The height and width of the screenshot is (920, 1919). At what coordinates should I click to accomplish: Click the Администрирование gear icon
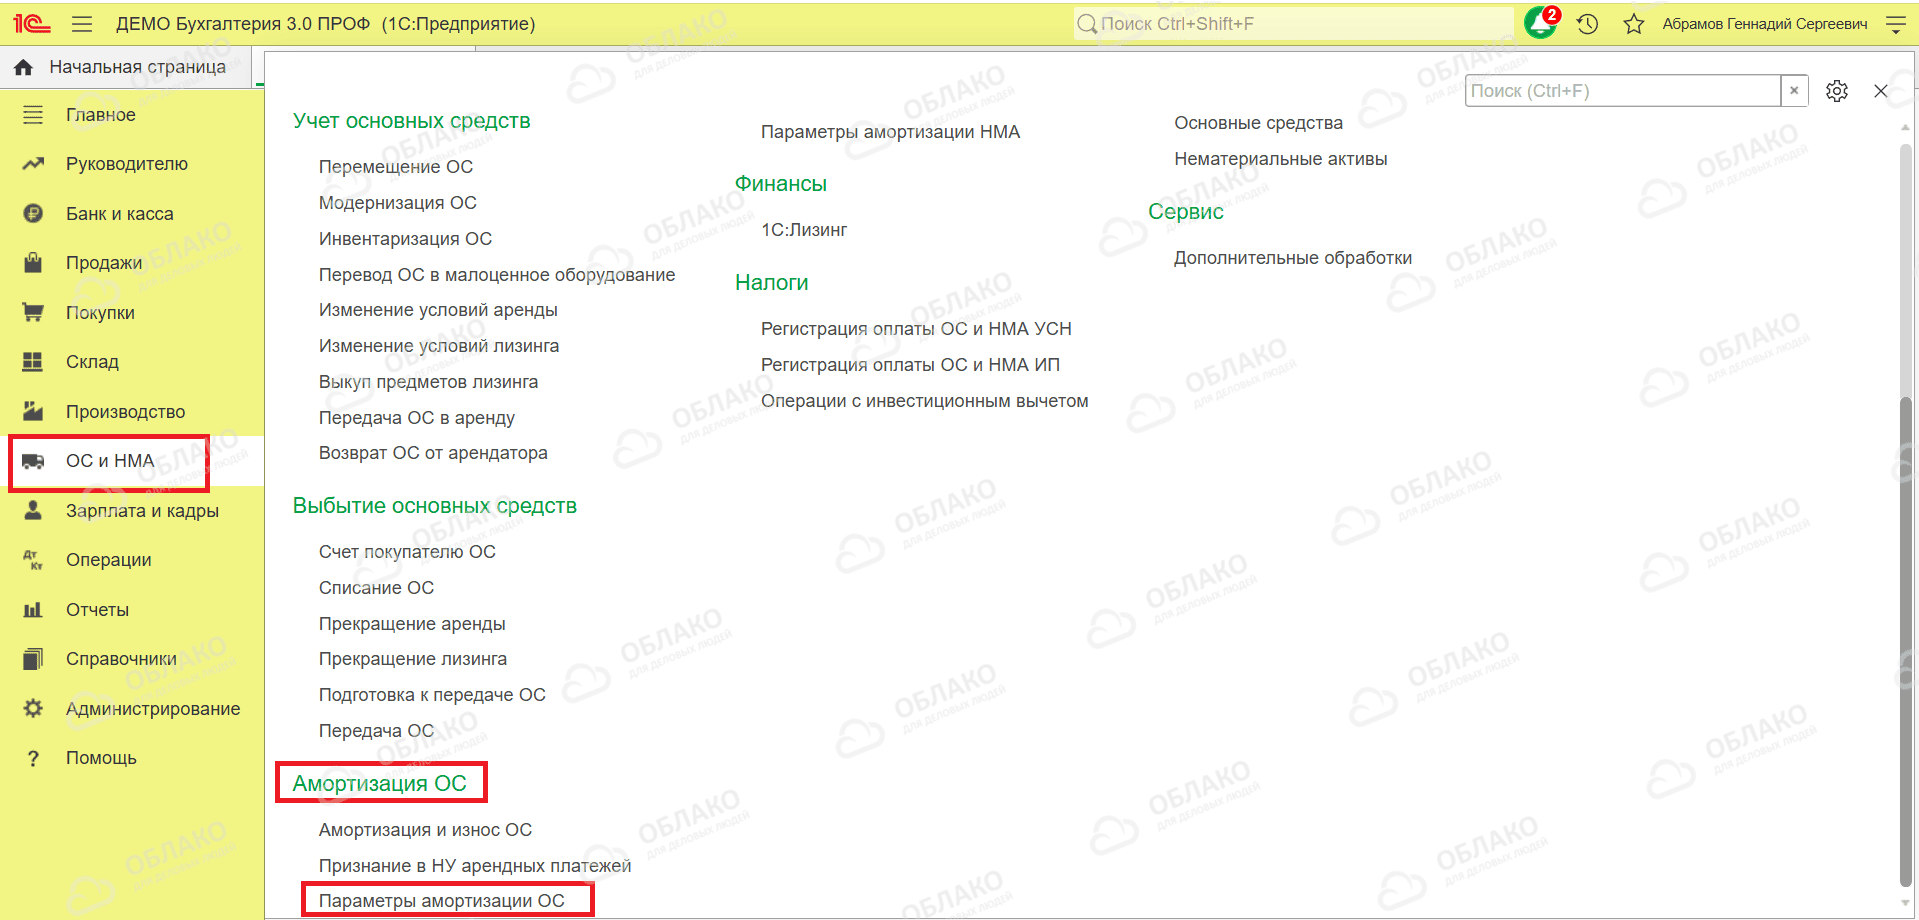(33, 708)
